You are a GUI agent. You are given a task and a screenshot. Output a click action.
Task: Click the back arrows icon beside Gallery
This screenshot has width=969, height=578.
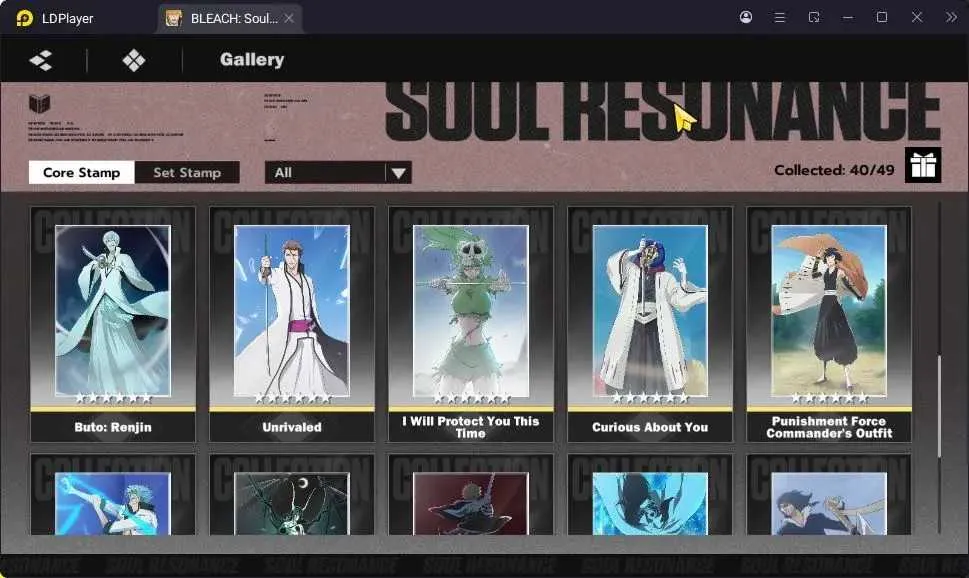pyautogui.click(x=41, y=60)
